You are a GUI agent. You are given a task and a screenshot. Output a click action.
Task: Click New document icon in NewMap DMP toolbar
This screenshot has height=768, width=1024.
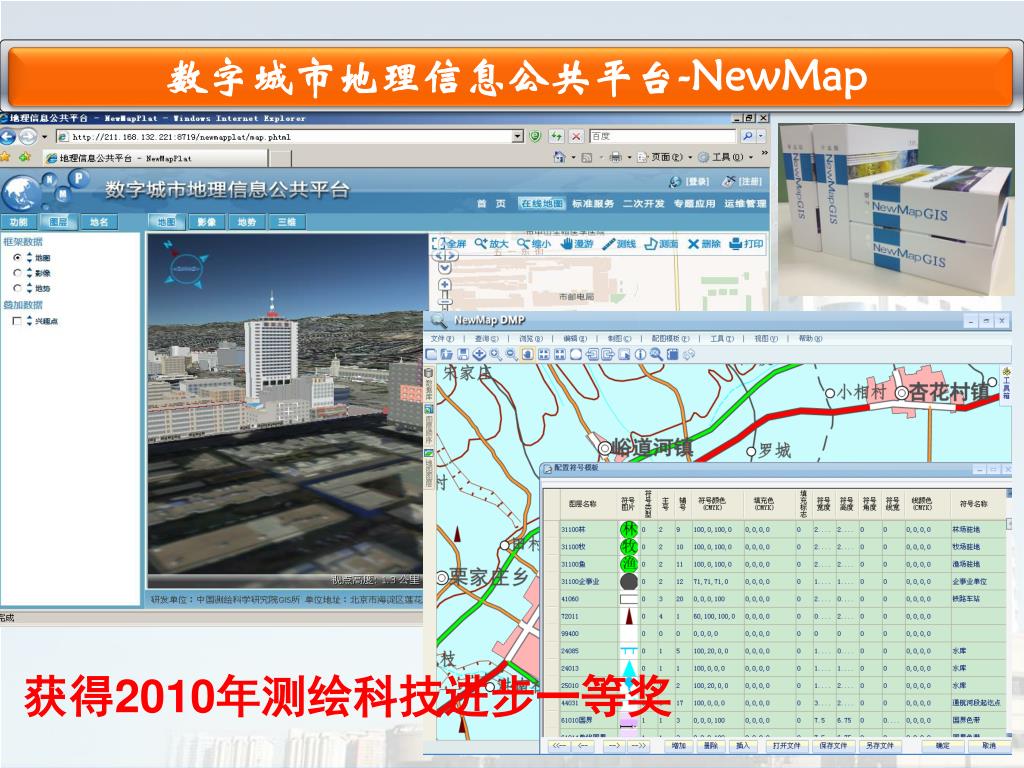431,355
